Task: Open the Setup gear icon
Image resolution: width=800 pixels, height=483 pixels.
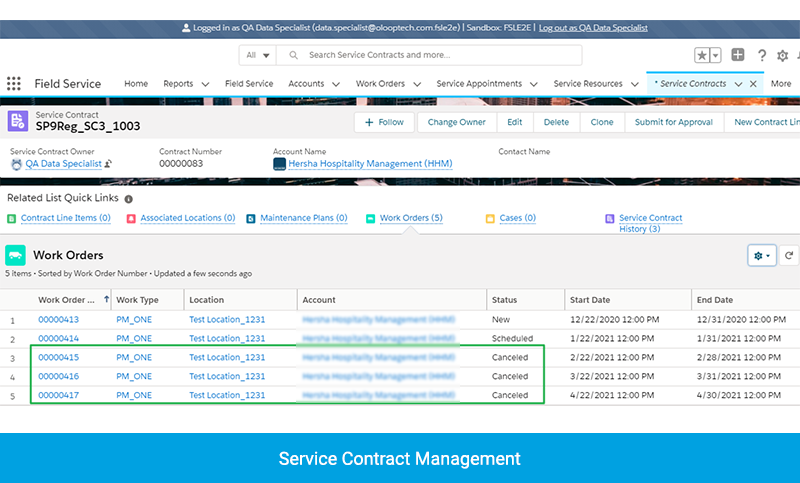Action: click(782, 56)
